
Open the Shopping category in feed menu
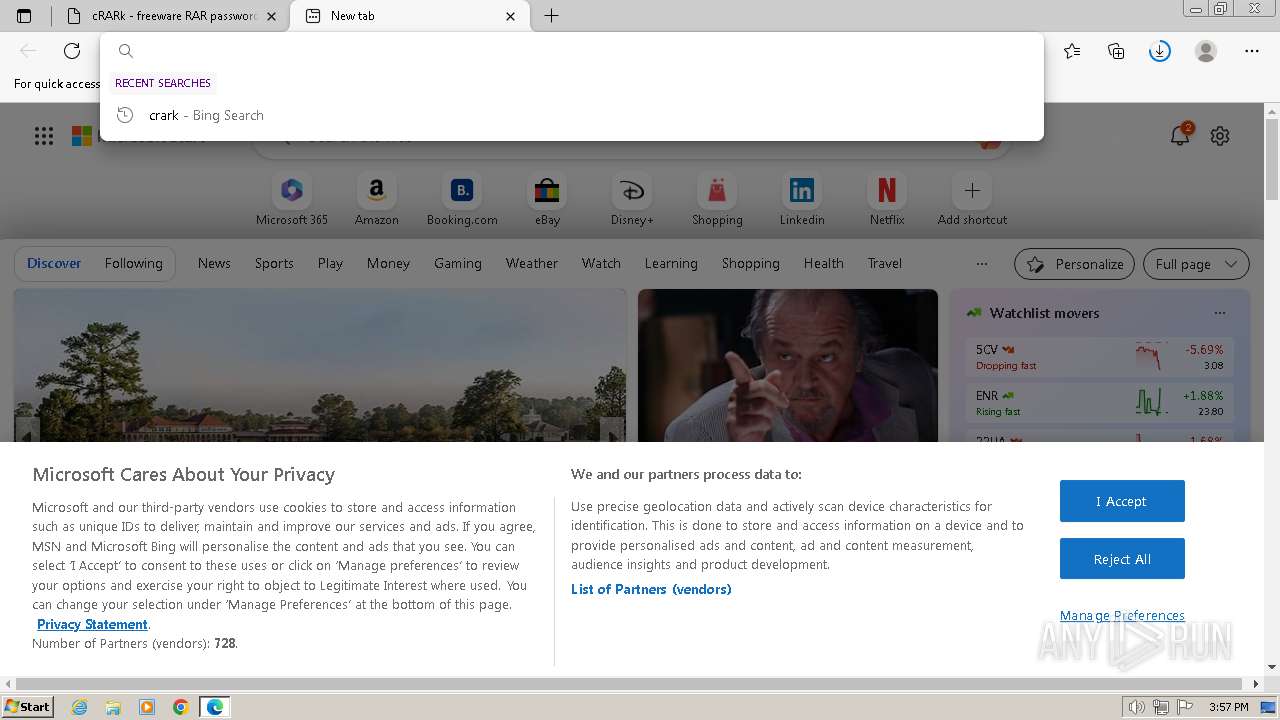751,263
